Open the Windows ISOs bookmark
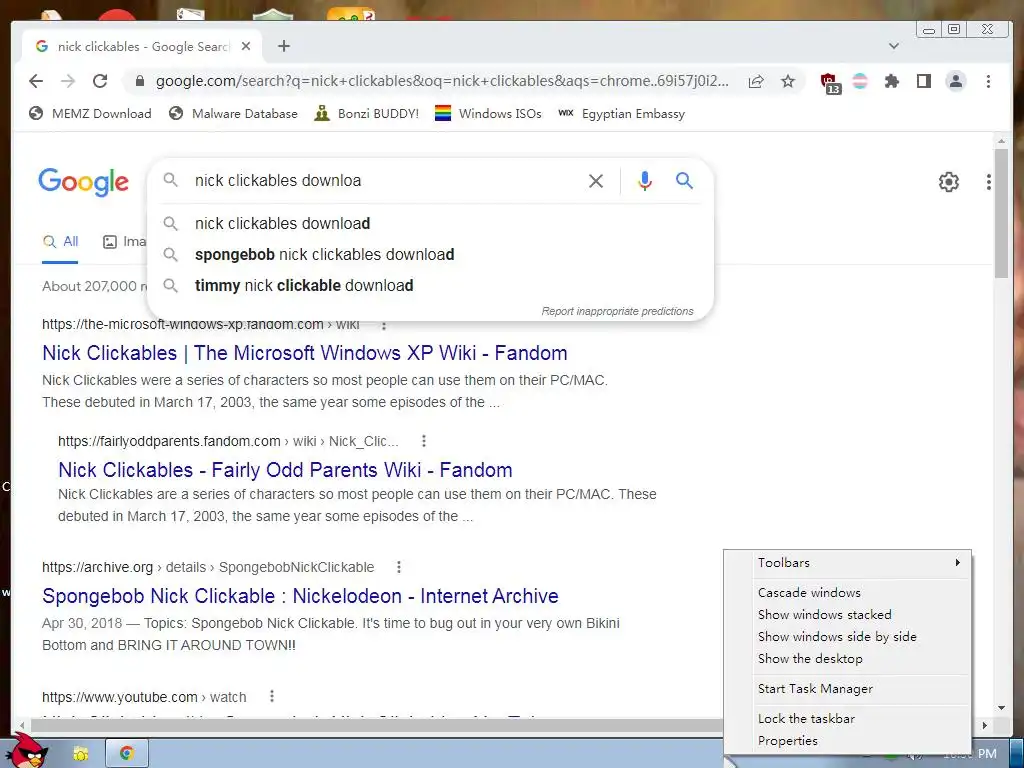This screenshot has height=768, width=1024. [x=488, y=114]
